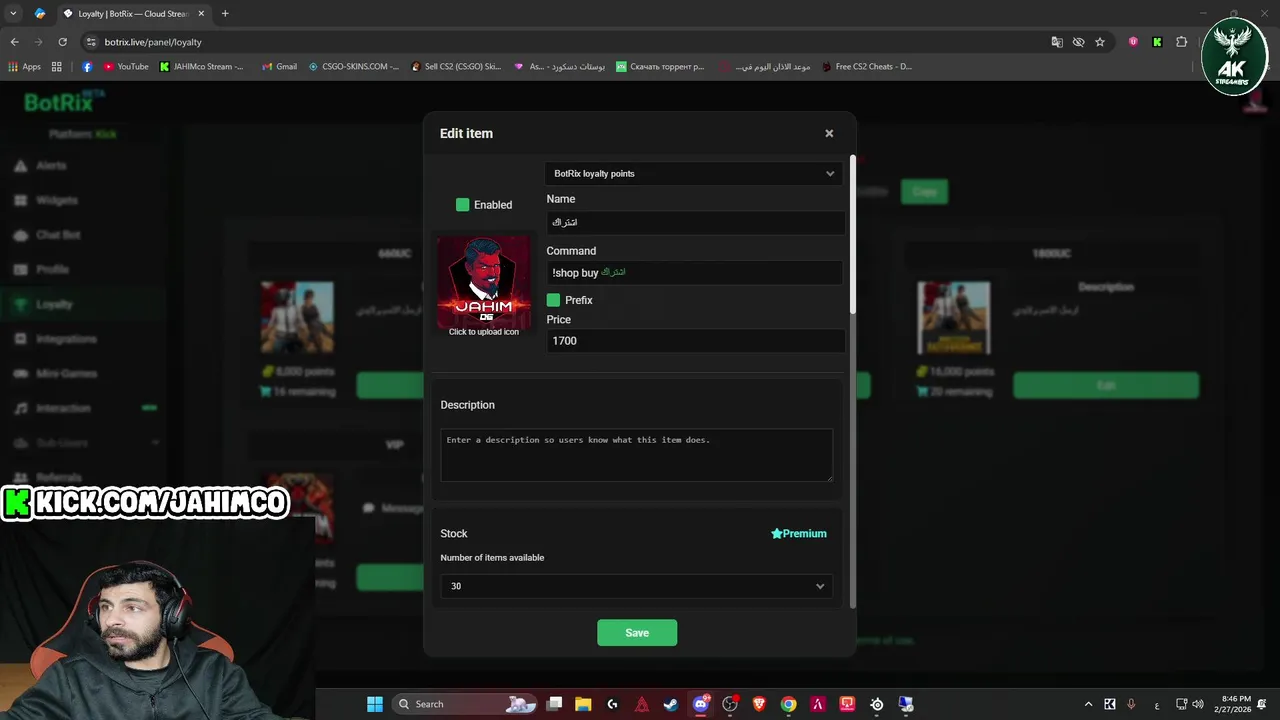Image resolution: width=1280 pixels, height=720 pixels.
Task: Switch the Arabic input language indicator
Action: point(1157,704)
